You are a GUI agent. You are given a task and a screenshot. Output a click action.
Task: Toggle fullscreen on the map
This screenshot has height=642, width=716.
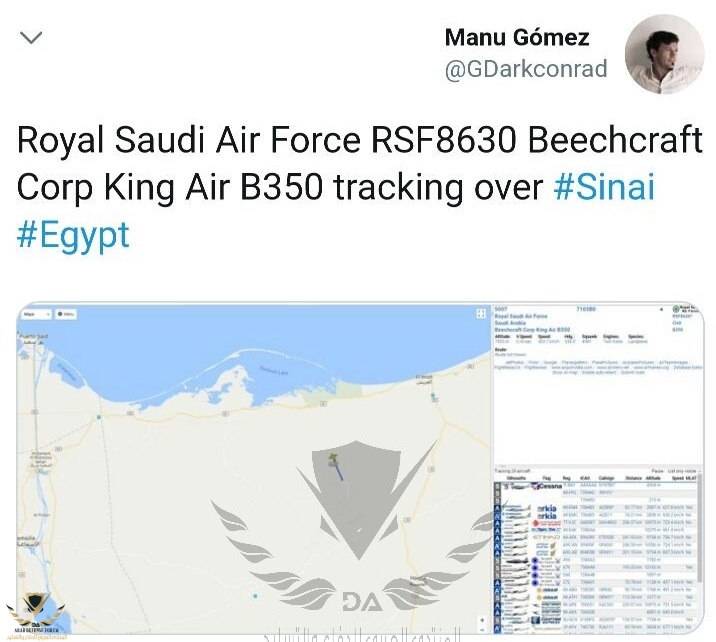(x=482, y=314)
